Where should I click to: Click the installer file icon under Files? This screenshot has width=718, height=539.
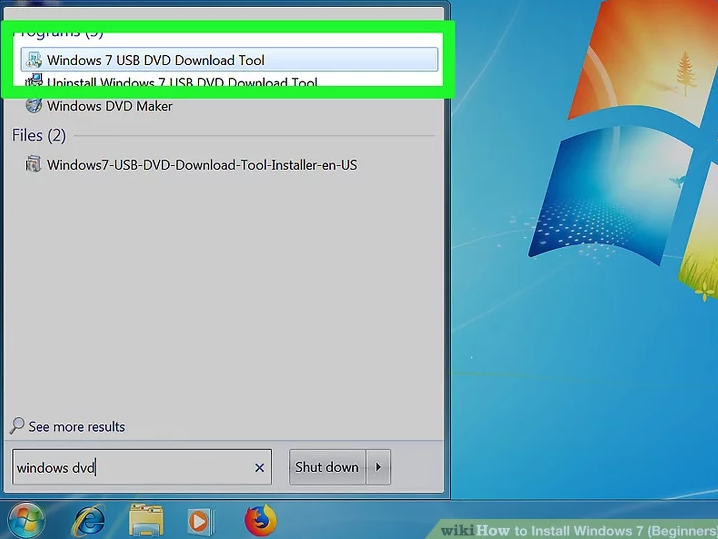coord(34,165)
